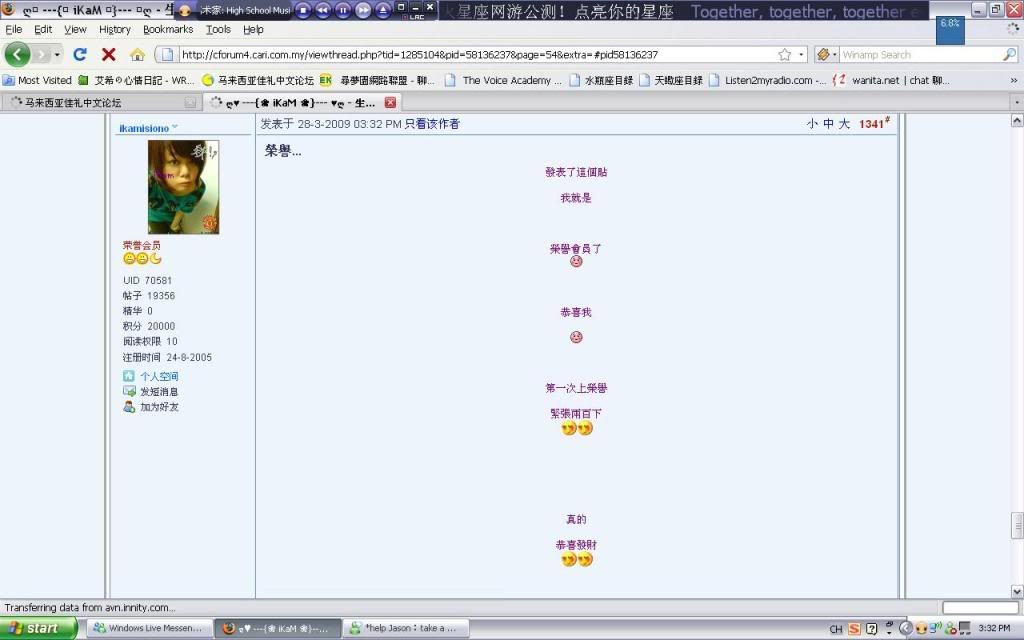This screenshot has height=640, width=1024.
Task: Click the ikamisiono avatar picture
Action: click(x=183, y=187)
